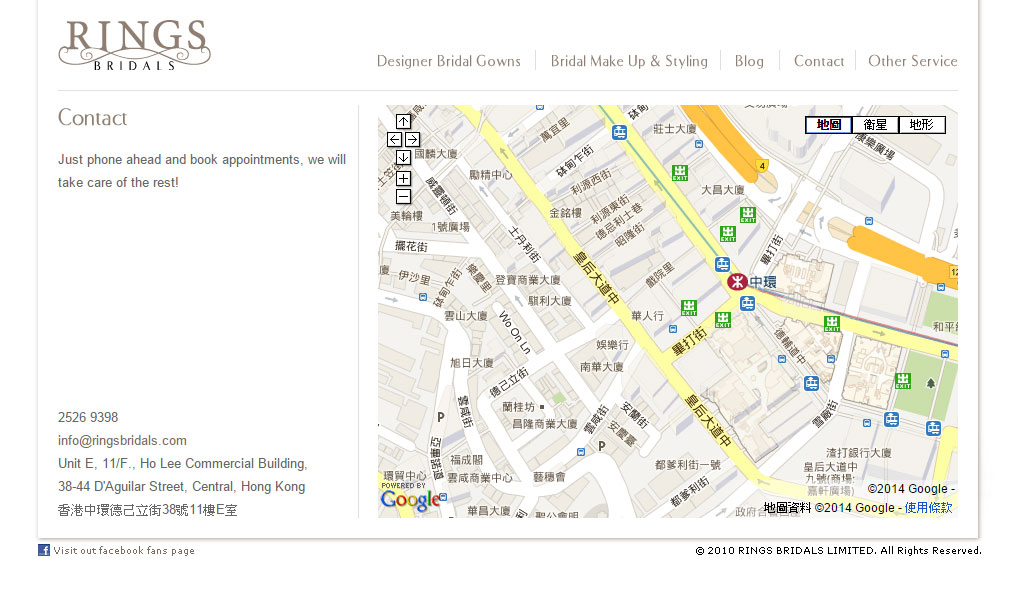Image resolution: width=1016 pixels, height=607 pixels.
Task: Switch map to 衛星 (Satellite) view
Action: pos(875,125)
